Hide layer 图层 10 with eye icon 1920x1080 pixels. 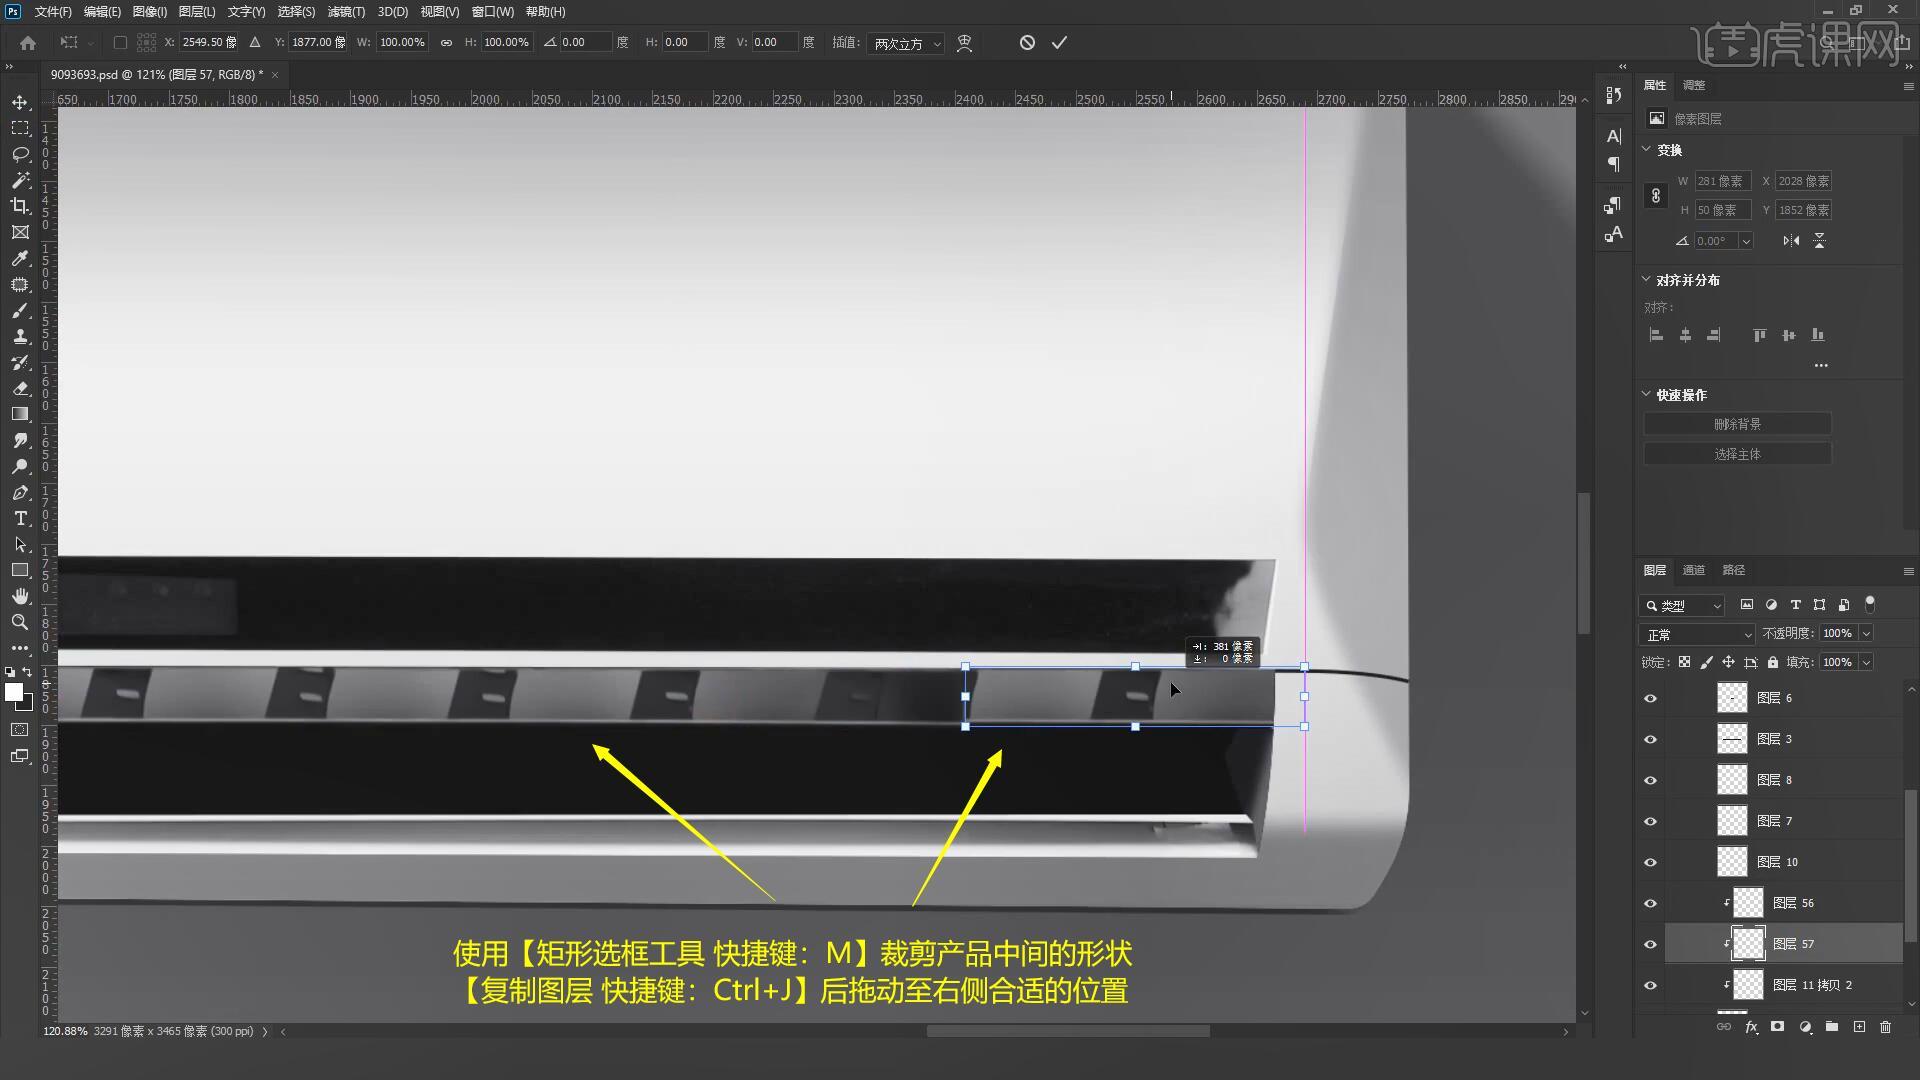(1650, 862)
